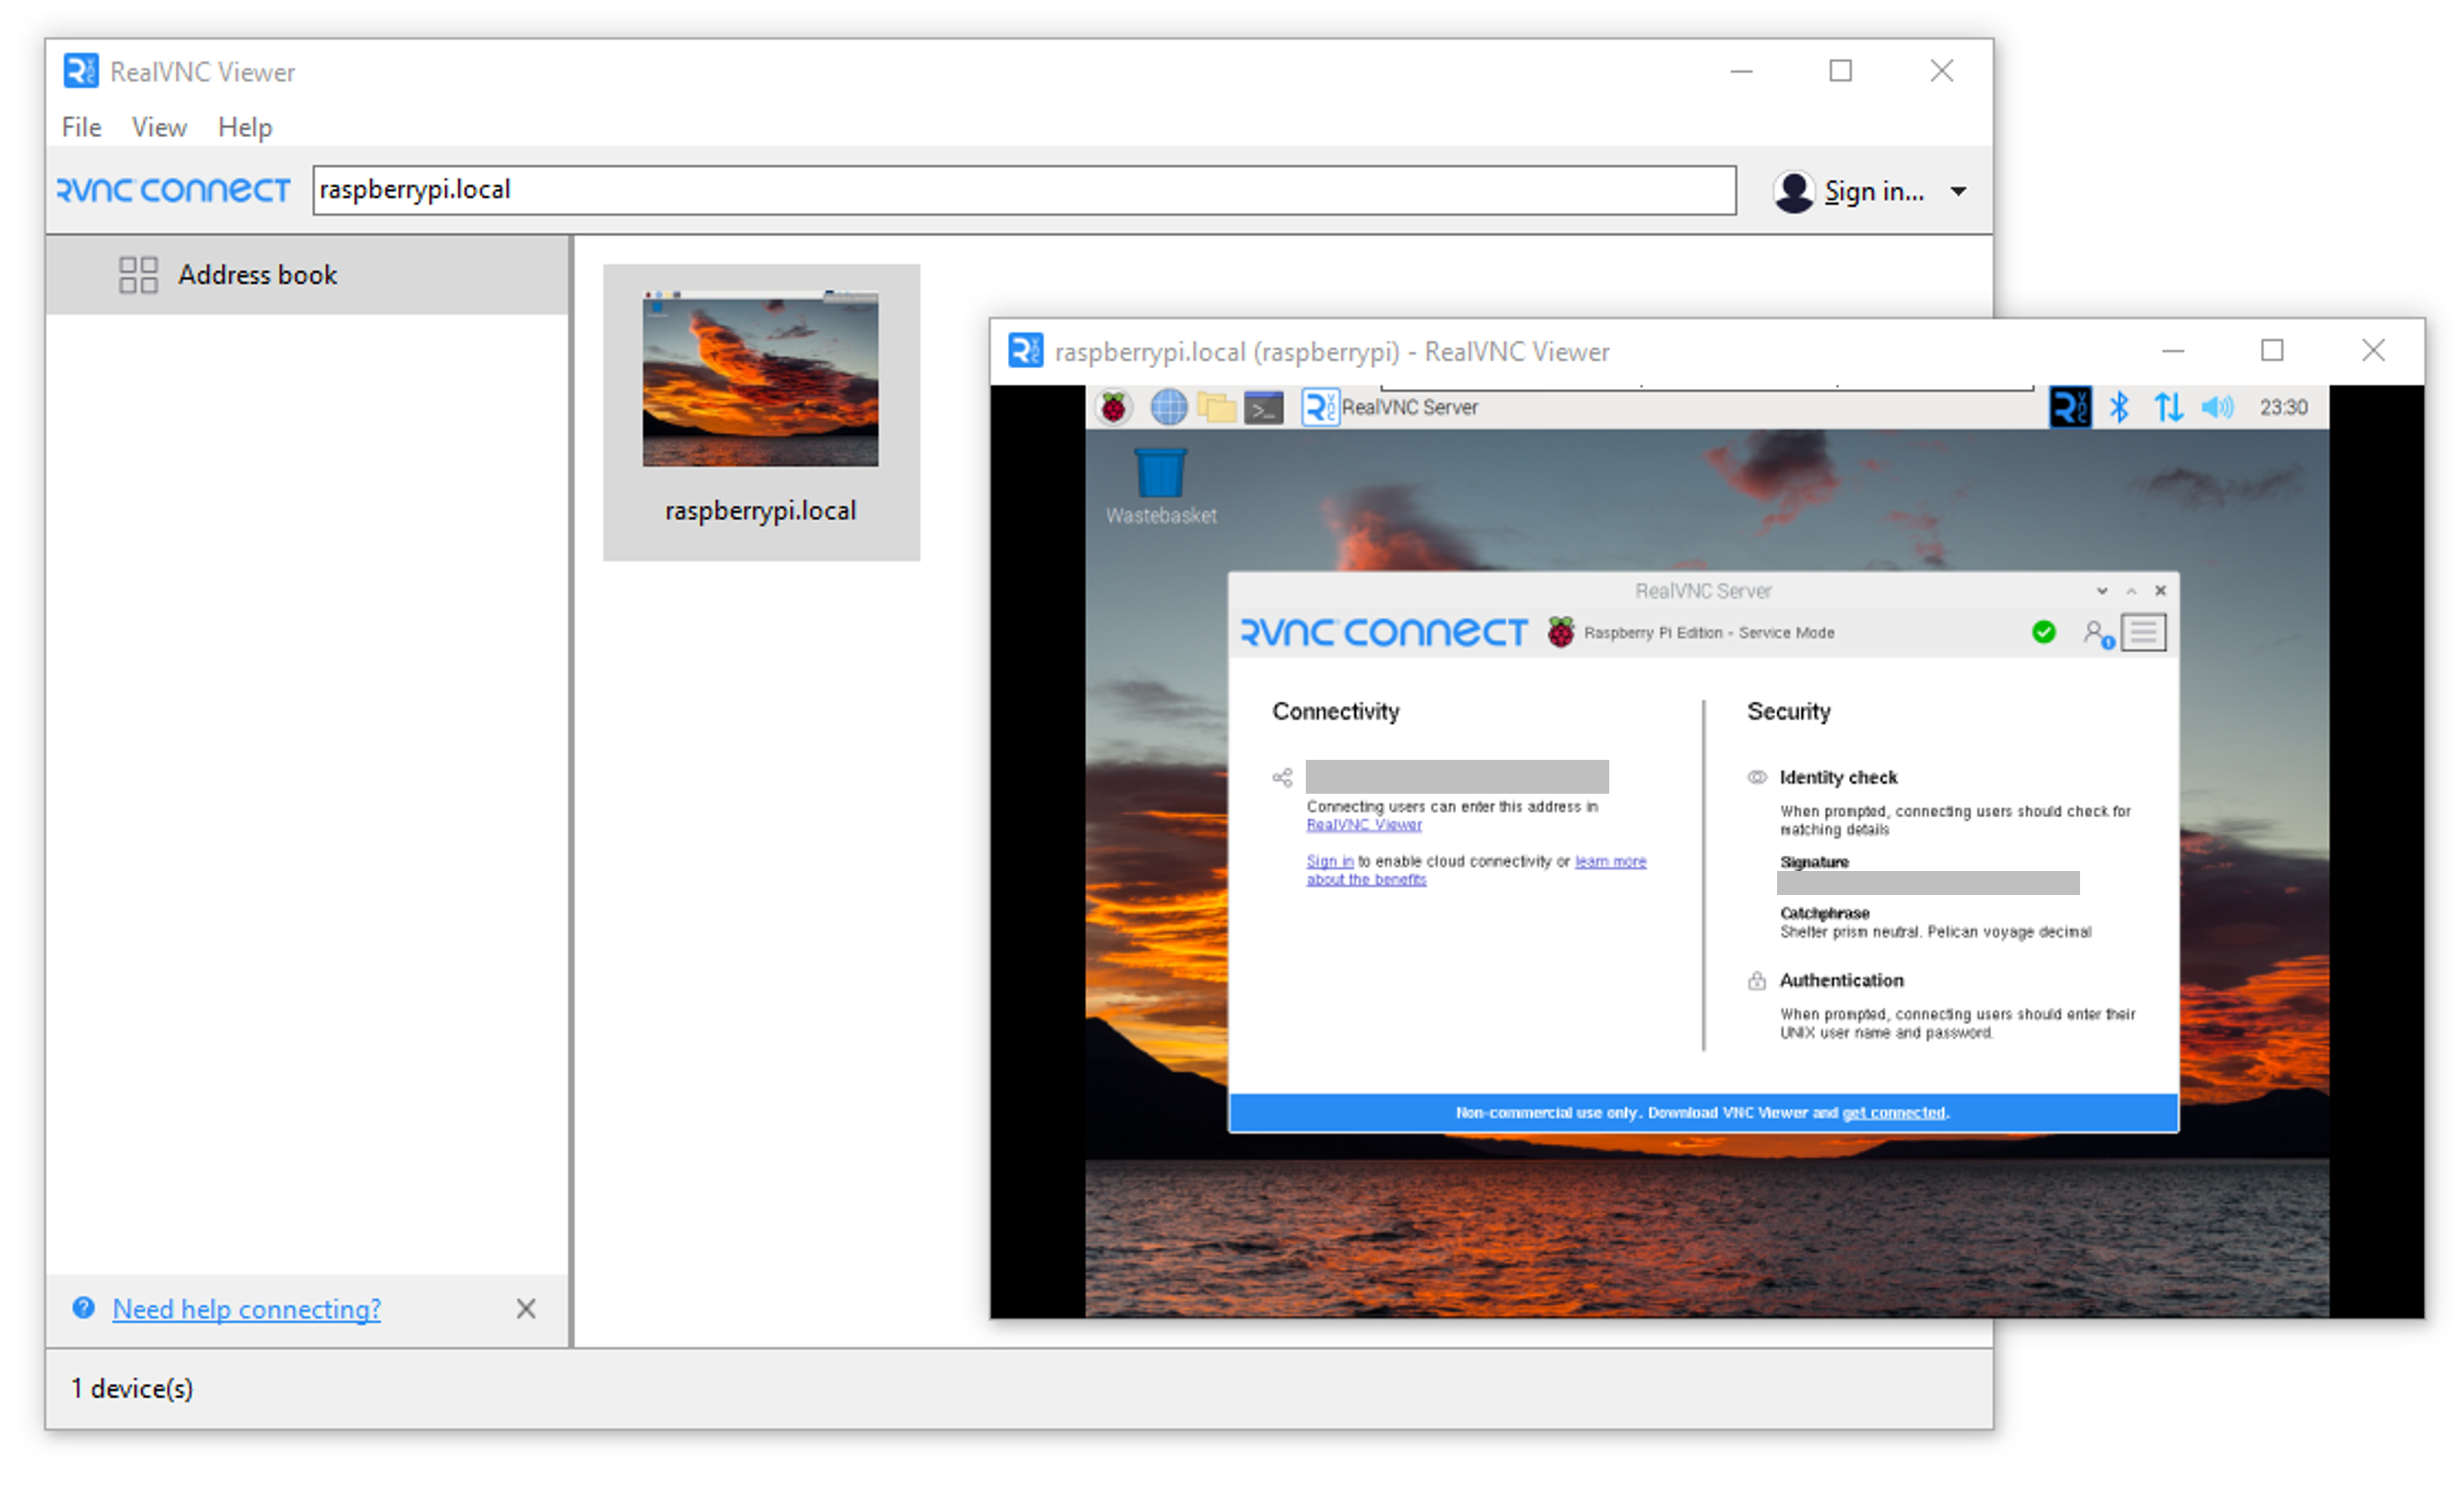Open the Raspberry Pi application menu
2464x1488 pixels.
[1113, 407]
